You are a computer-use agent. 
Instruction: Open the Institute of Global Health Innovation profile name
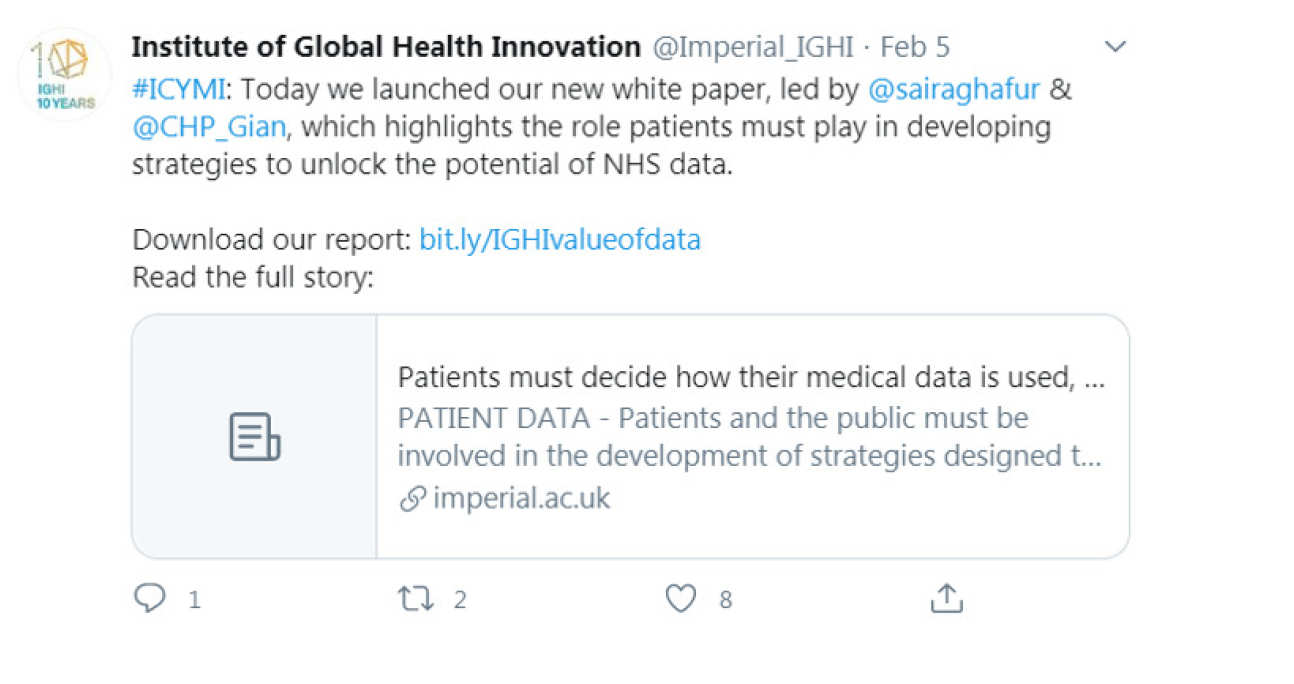pyautogui.click(x=386, y=47)
